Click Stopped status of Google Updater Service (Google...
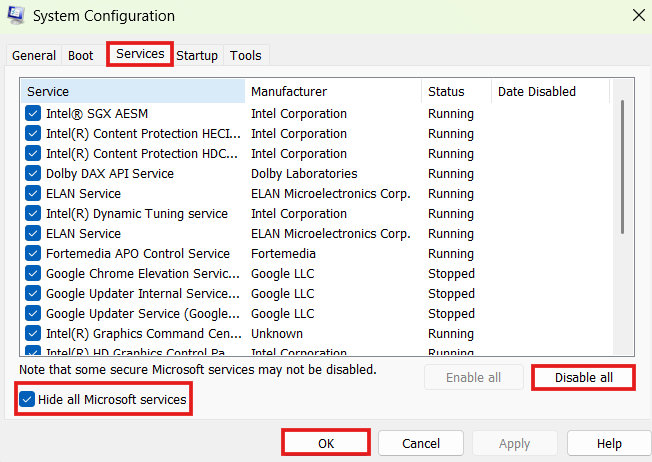Screen dimensions: 652x462 [x=451, y=313]
